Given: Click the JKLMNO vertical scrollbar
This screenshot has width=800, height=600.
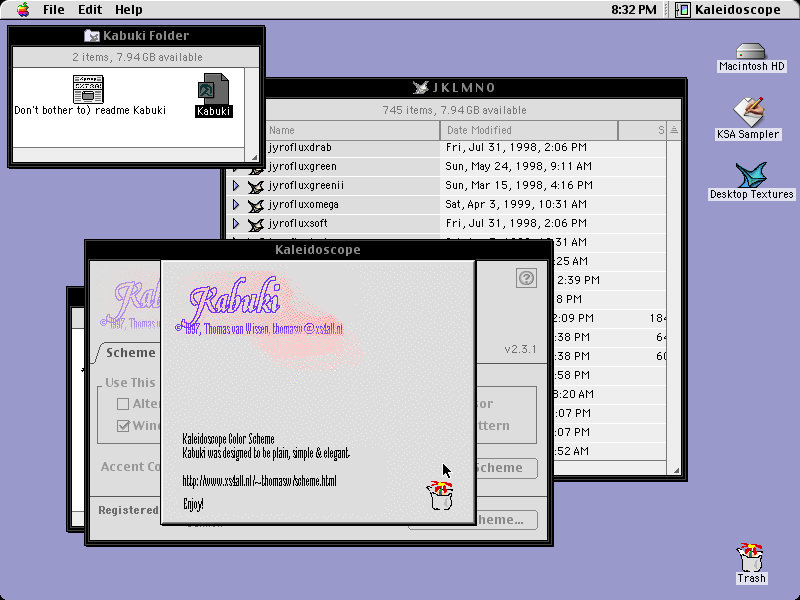Looking at the screenshot, I should tap(673, 300).
